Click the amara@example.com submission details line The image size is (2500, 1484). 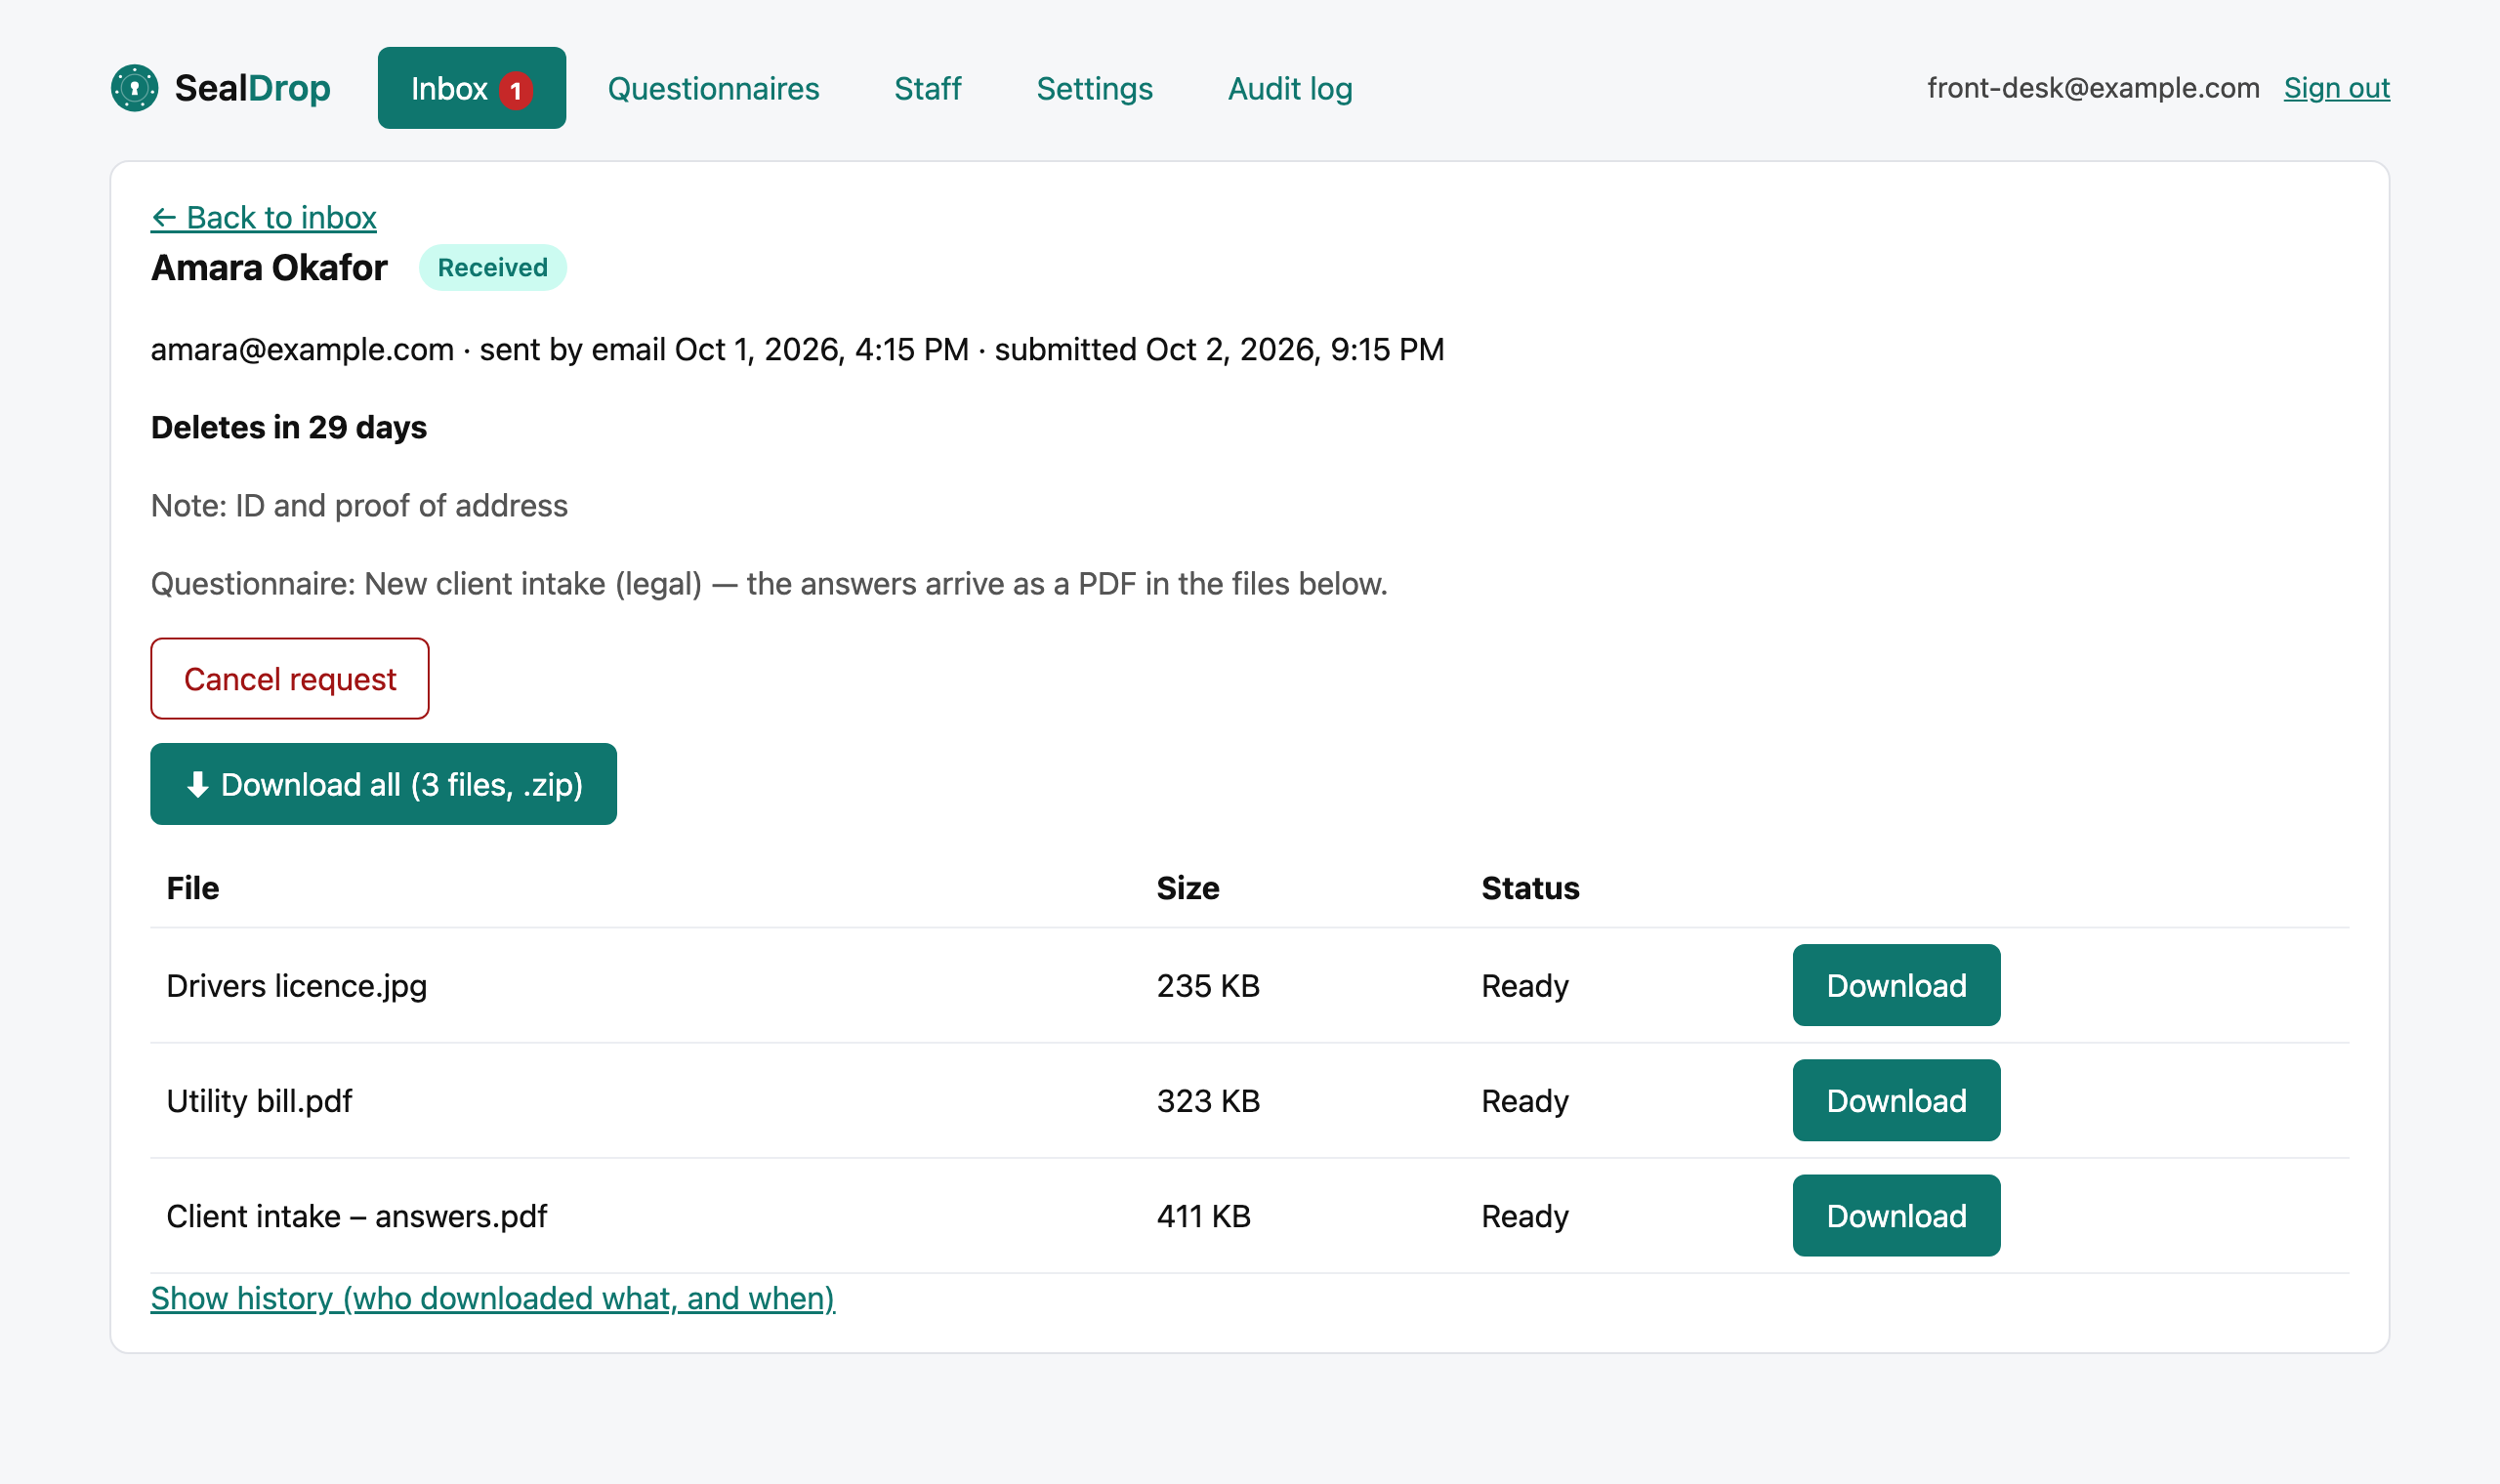coord(797,349)
